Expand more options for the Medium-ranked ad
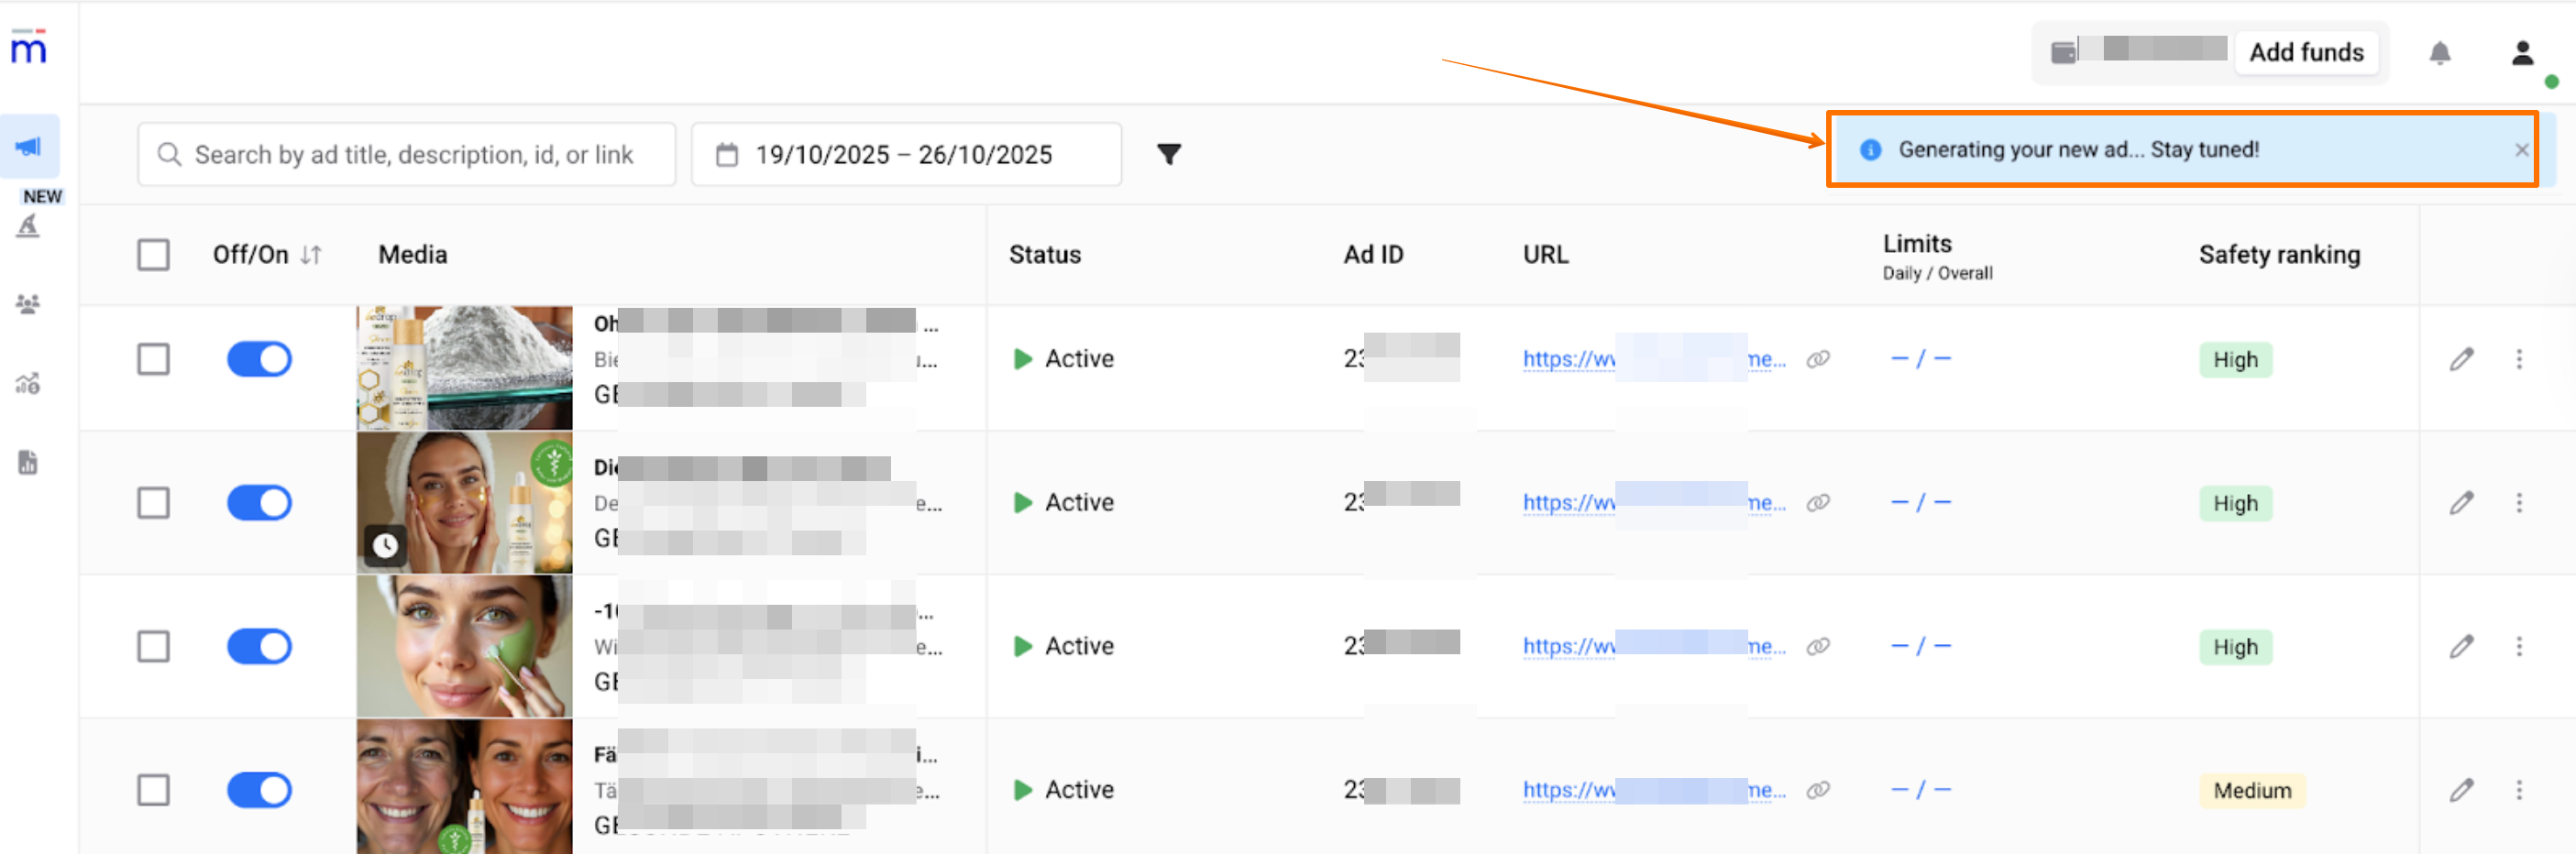Image resolution: width=2576 pixels, height=854 pixels. (x=2519, y=790)
